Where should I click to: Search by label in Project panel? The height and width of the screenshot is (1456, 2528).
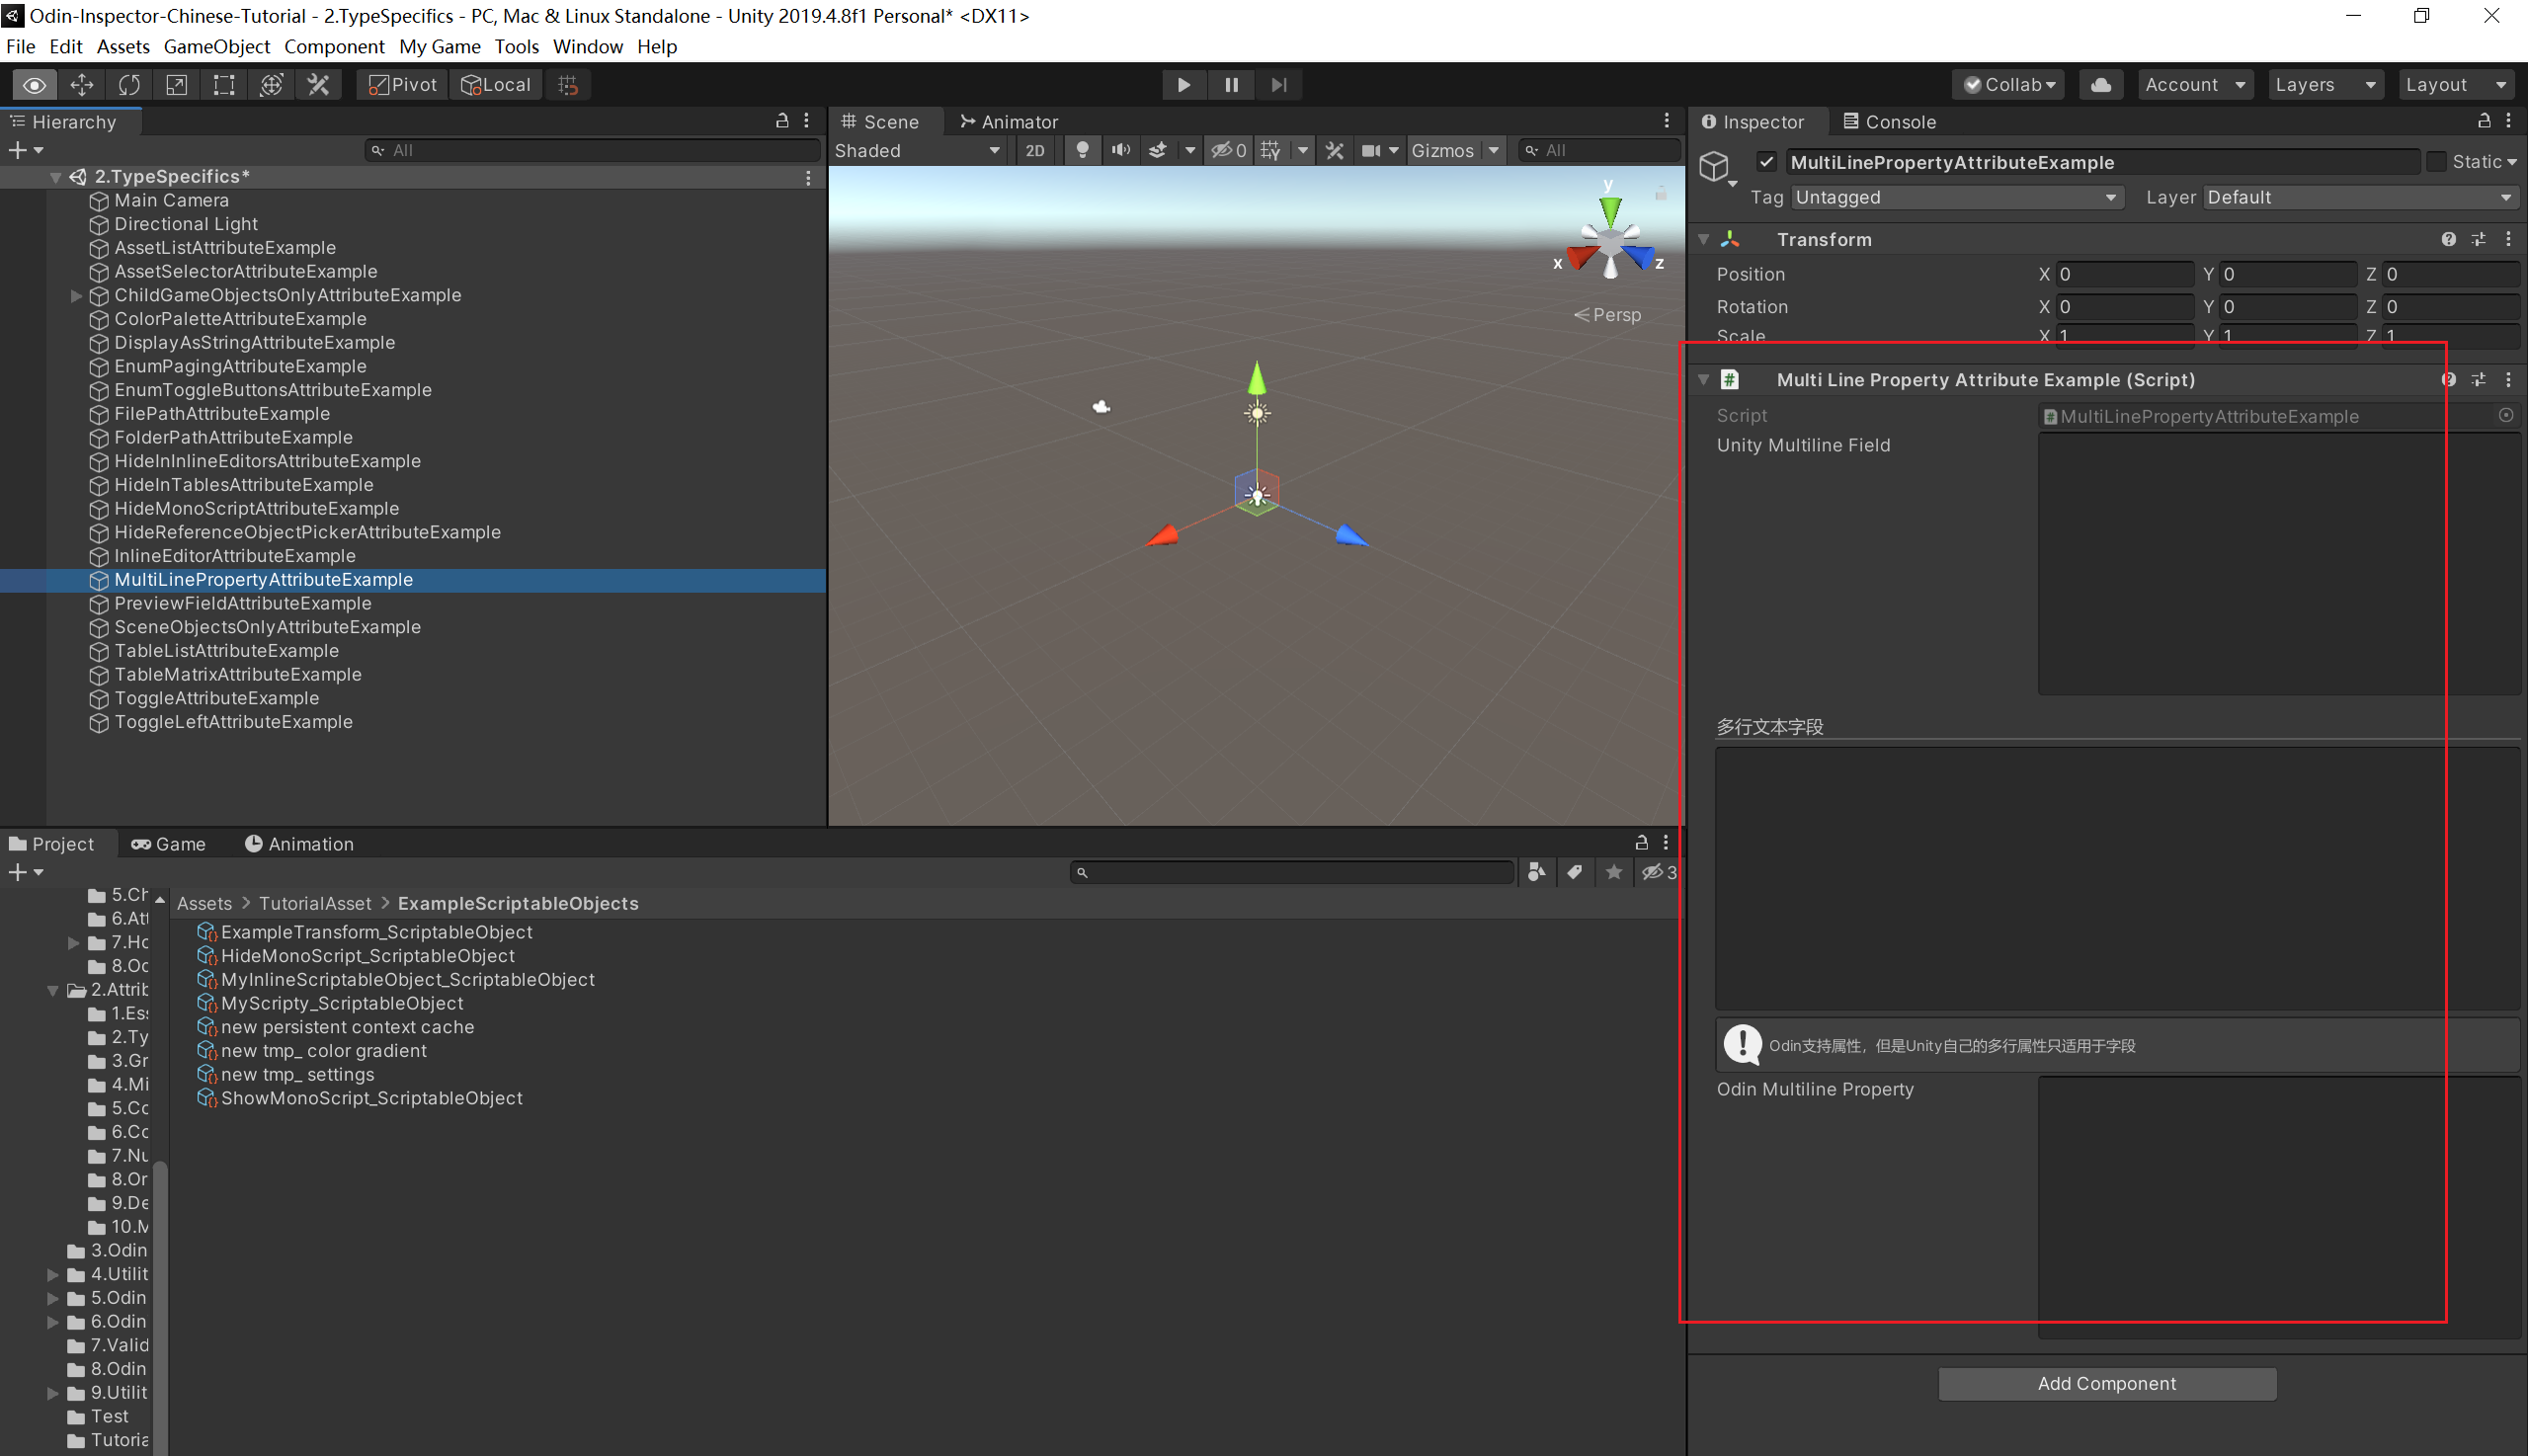coord(1575,873)
